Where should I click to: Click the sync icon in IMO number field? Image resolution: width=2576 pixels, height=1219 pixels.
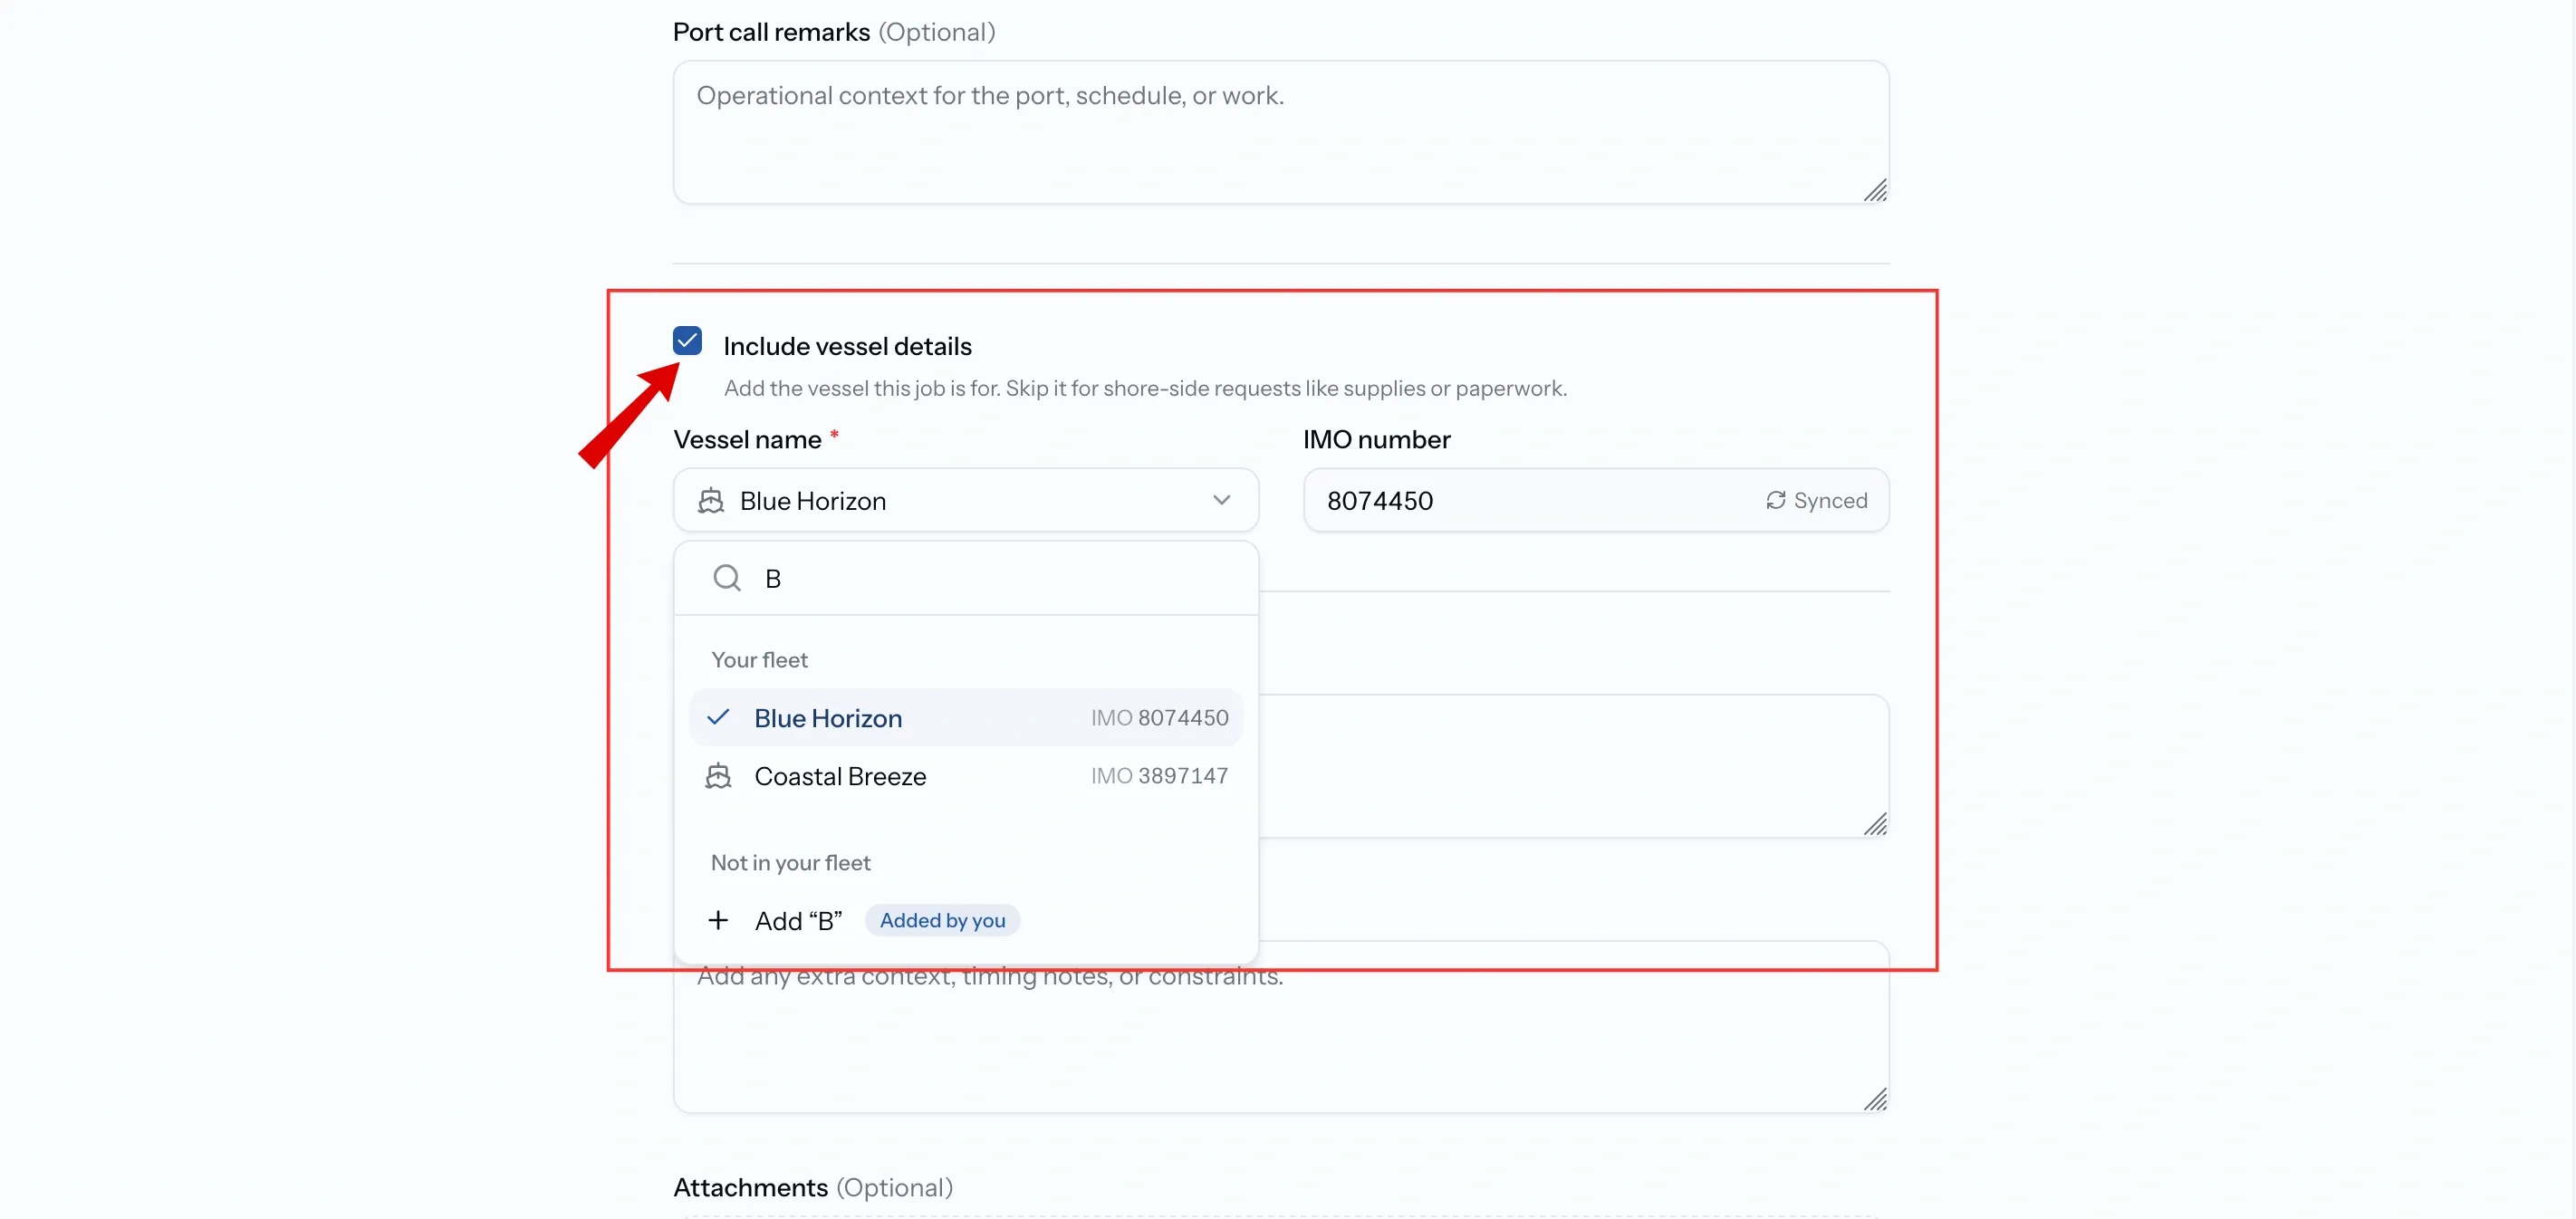(x=1775, y=500)
